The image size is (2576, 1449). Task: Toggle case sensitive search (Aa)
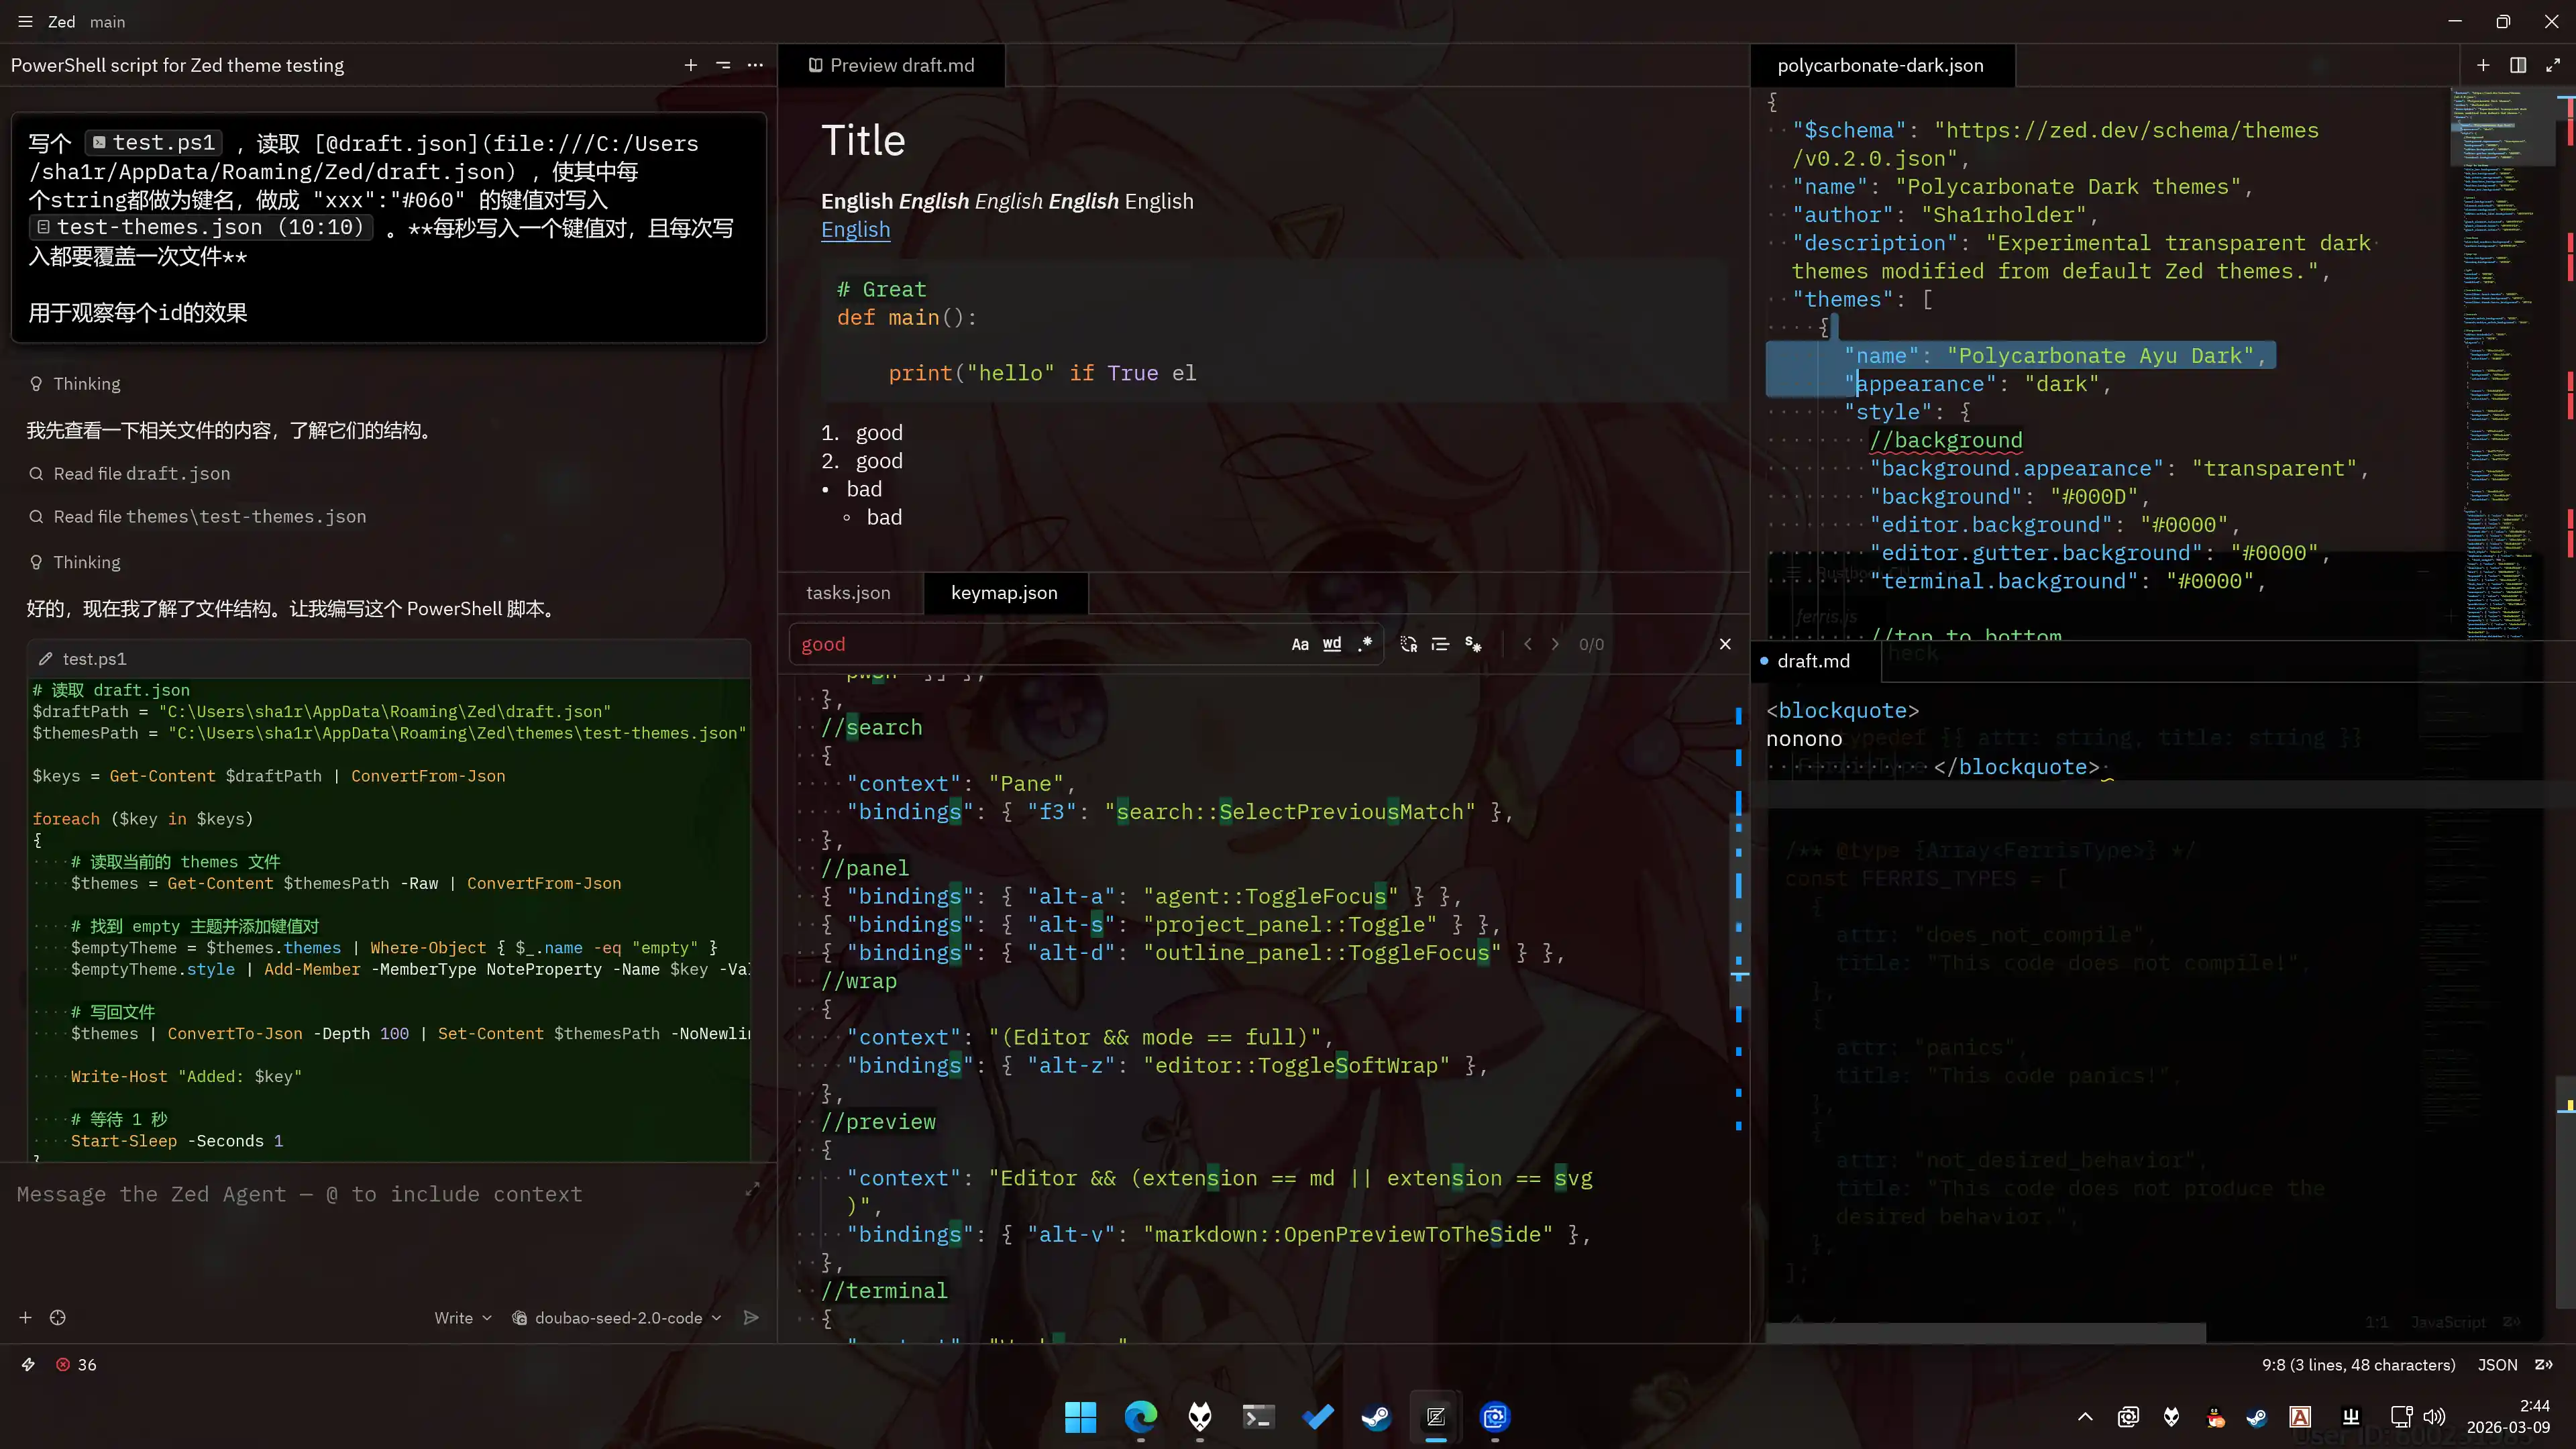coord(1299,644)
